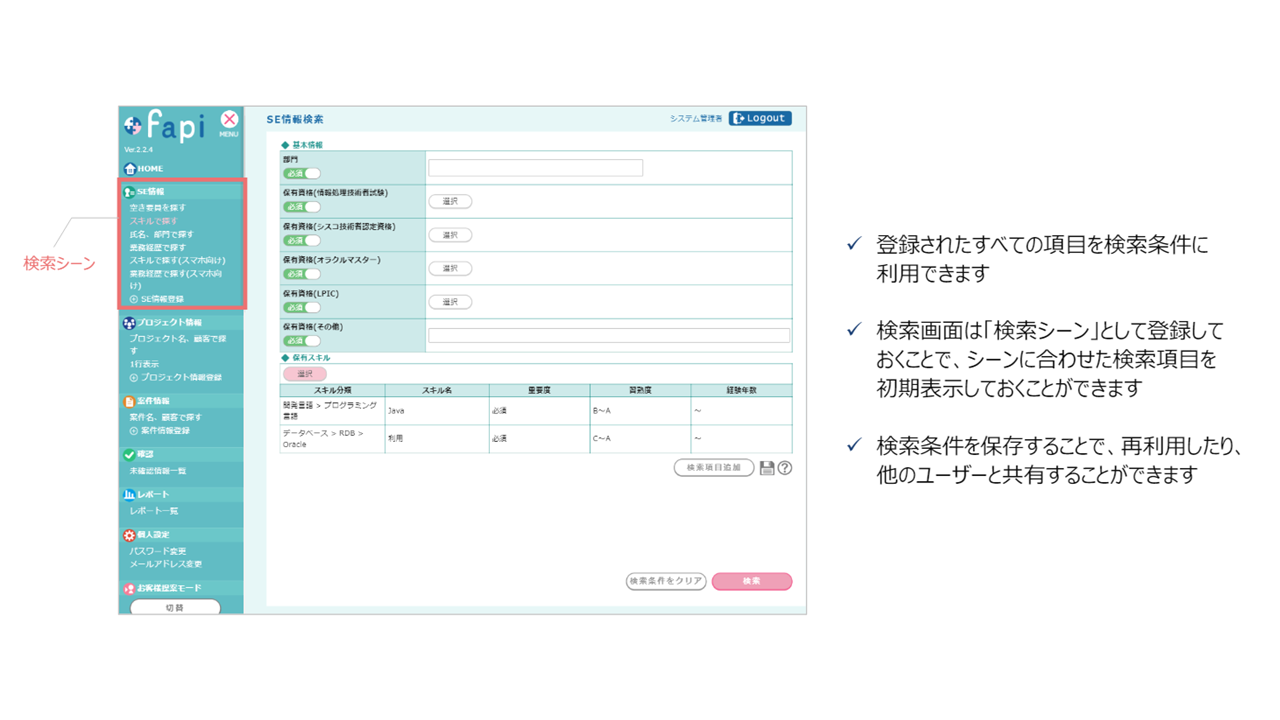Toggle 必須 switch for 保有資格(情報処理技術者試験)
The image size is (1280, 720).
pyautogui.click(x=302, y=207)
